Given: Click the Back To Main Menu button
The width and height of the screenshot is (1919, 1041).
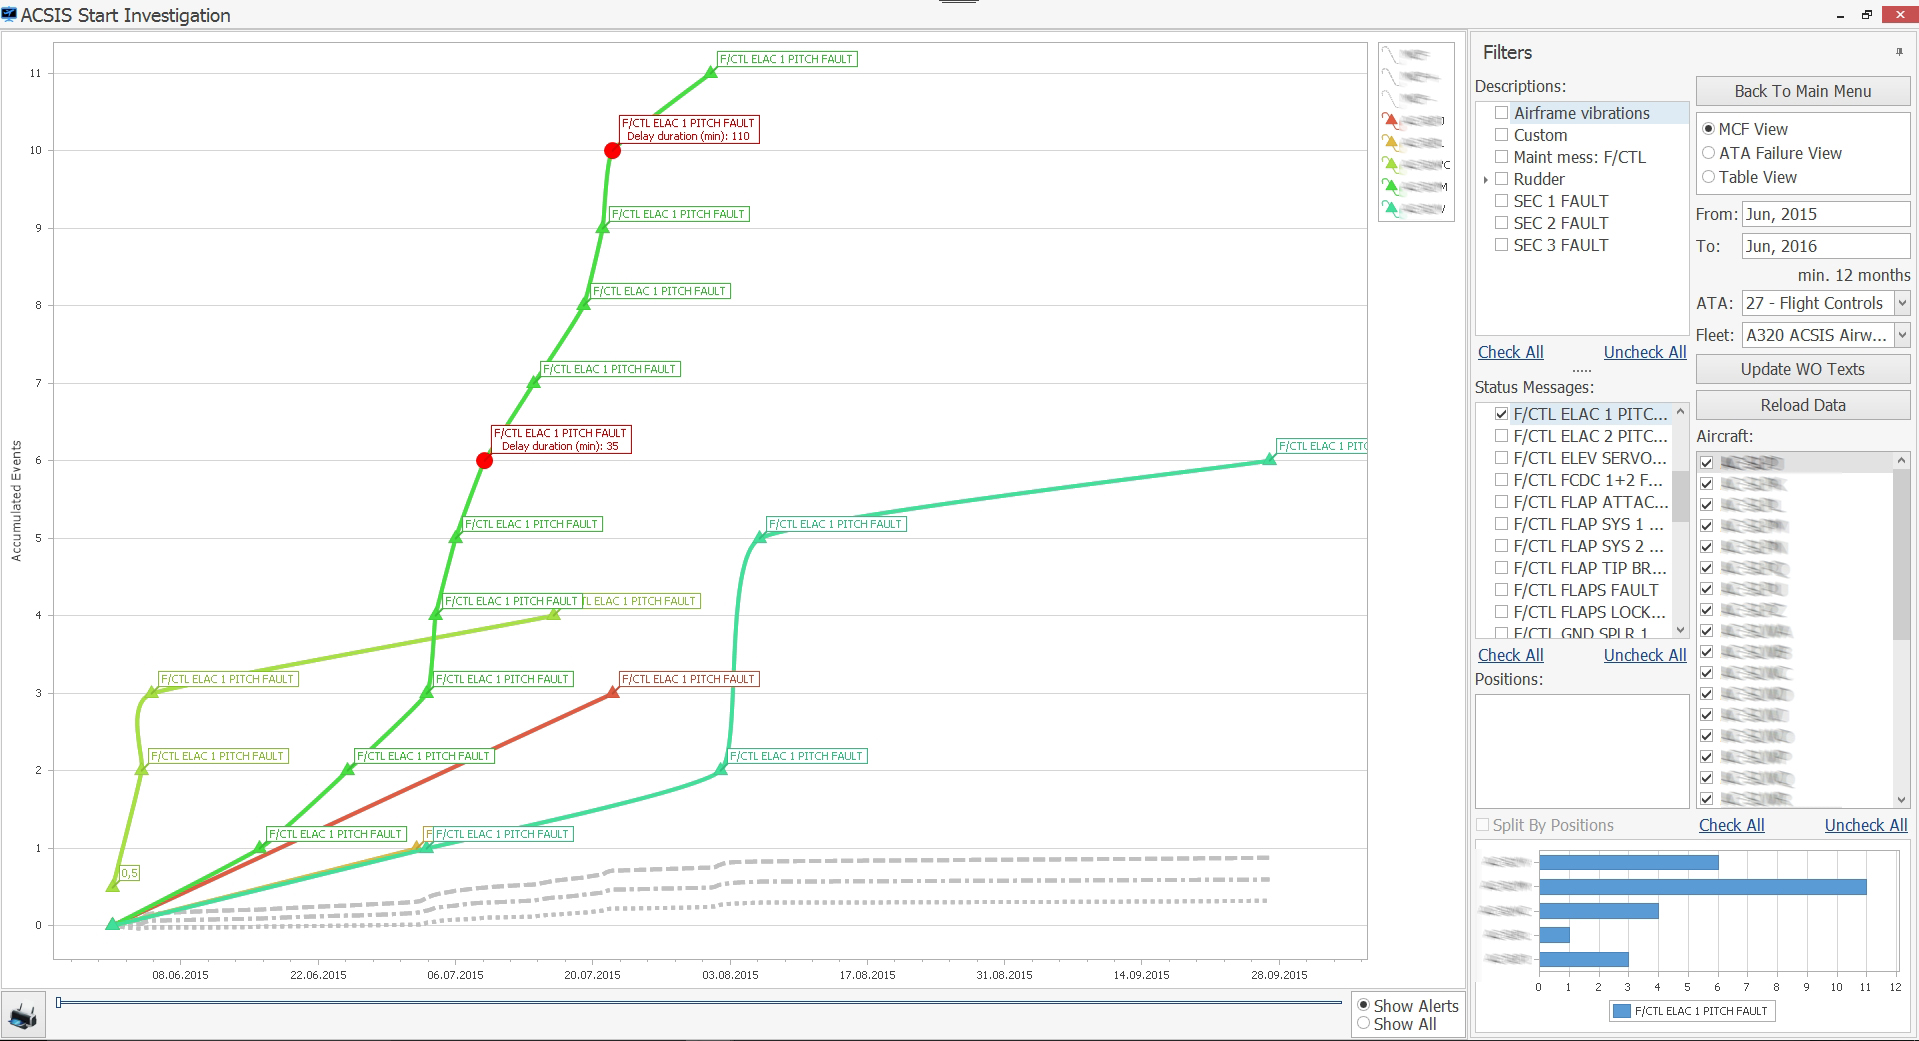Looking at the screenshot, I should [x=1802, y=91].
